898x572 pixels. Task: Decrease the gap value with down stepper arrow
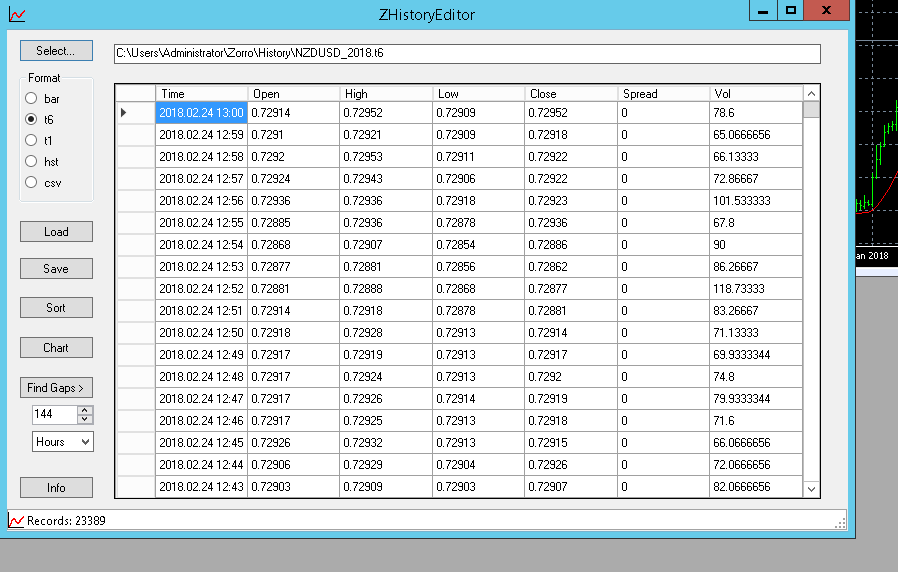click(85, 419)
